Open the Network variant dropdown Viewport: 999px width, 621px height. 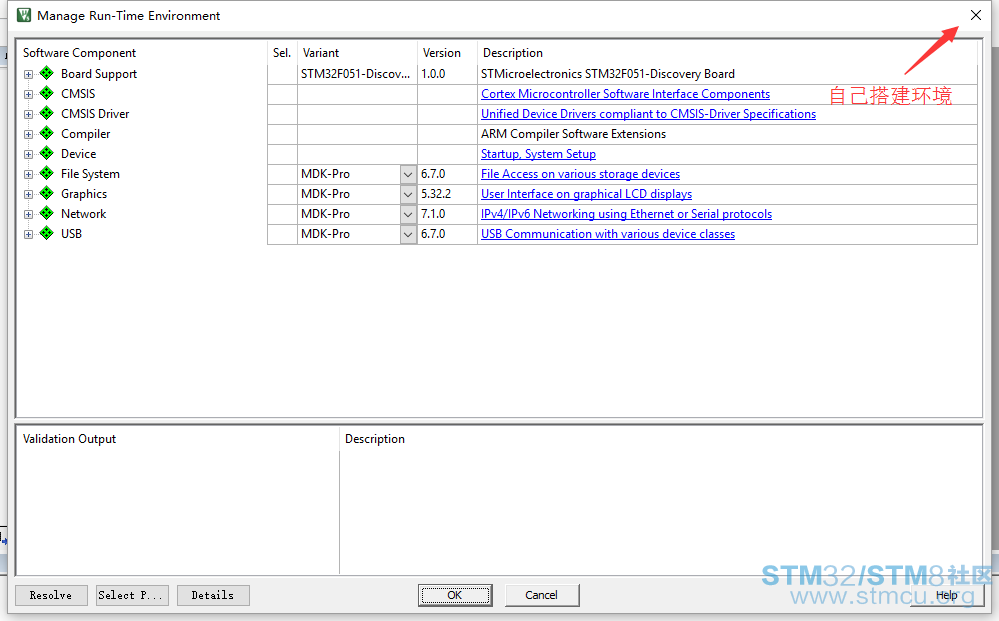tap(408, 214)
